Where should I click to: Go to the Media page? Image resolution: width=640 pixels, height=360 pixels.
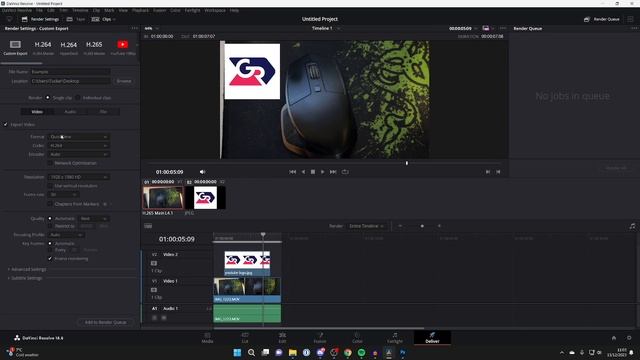207,338
